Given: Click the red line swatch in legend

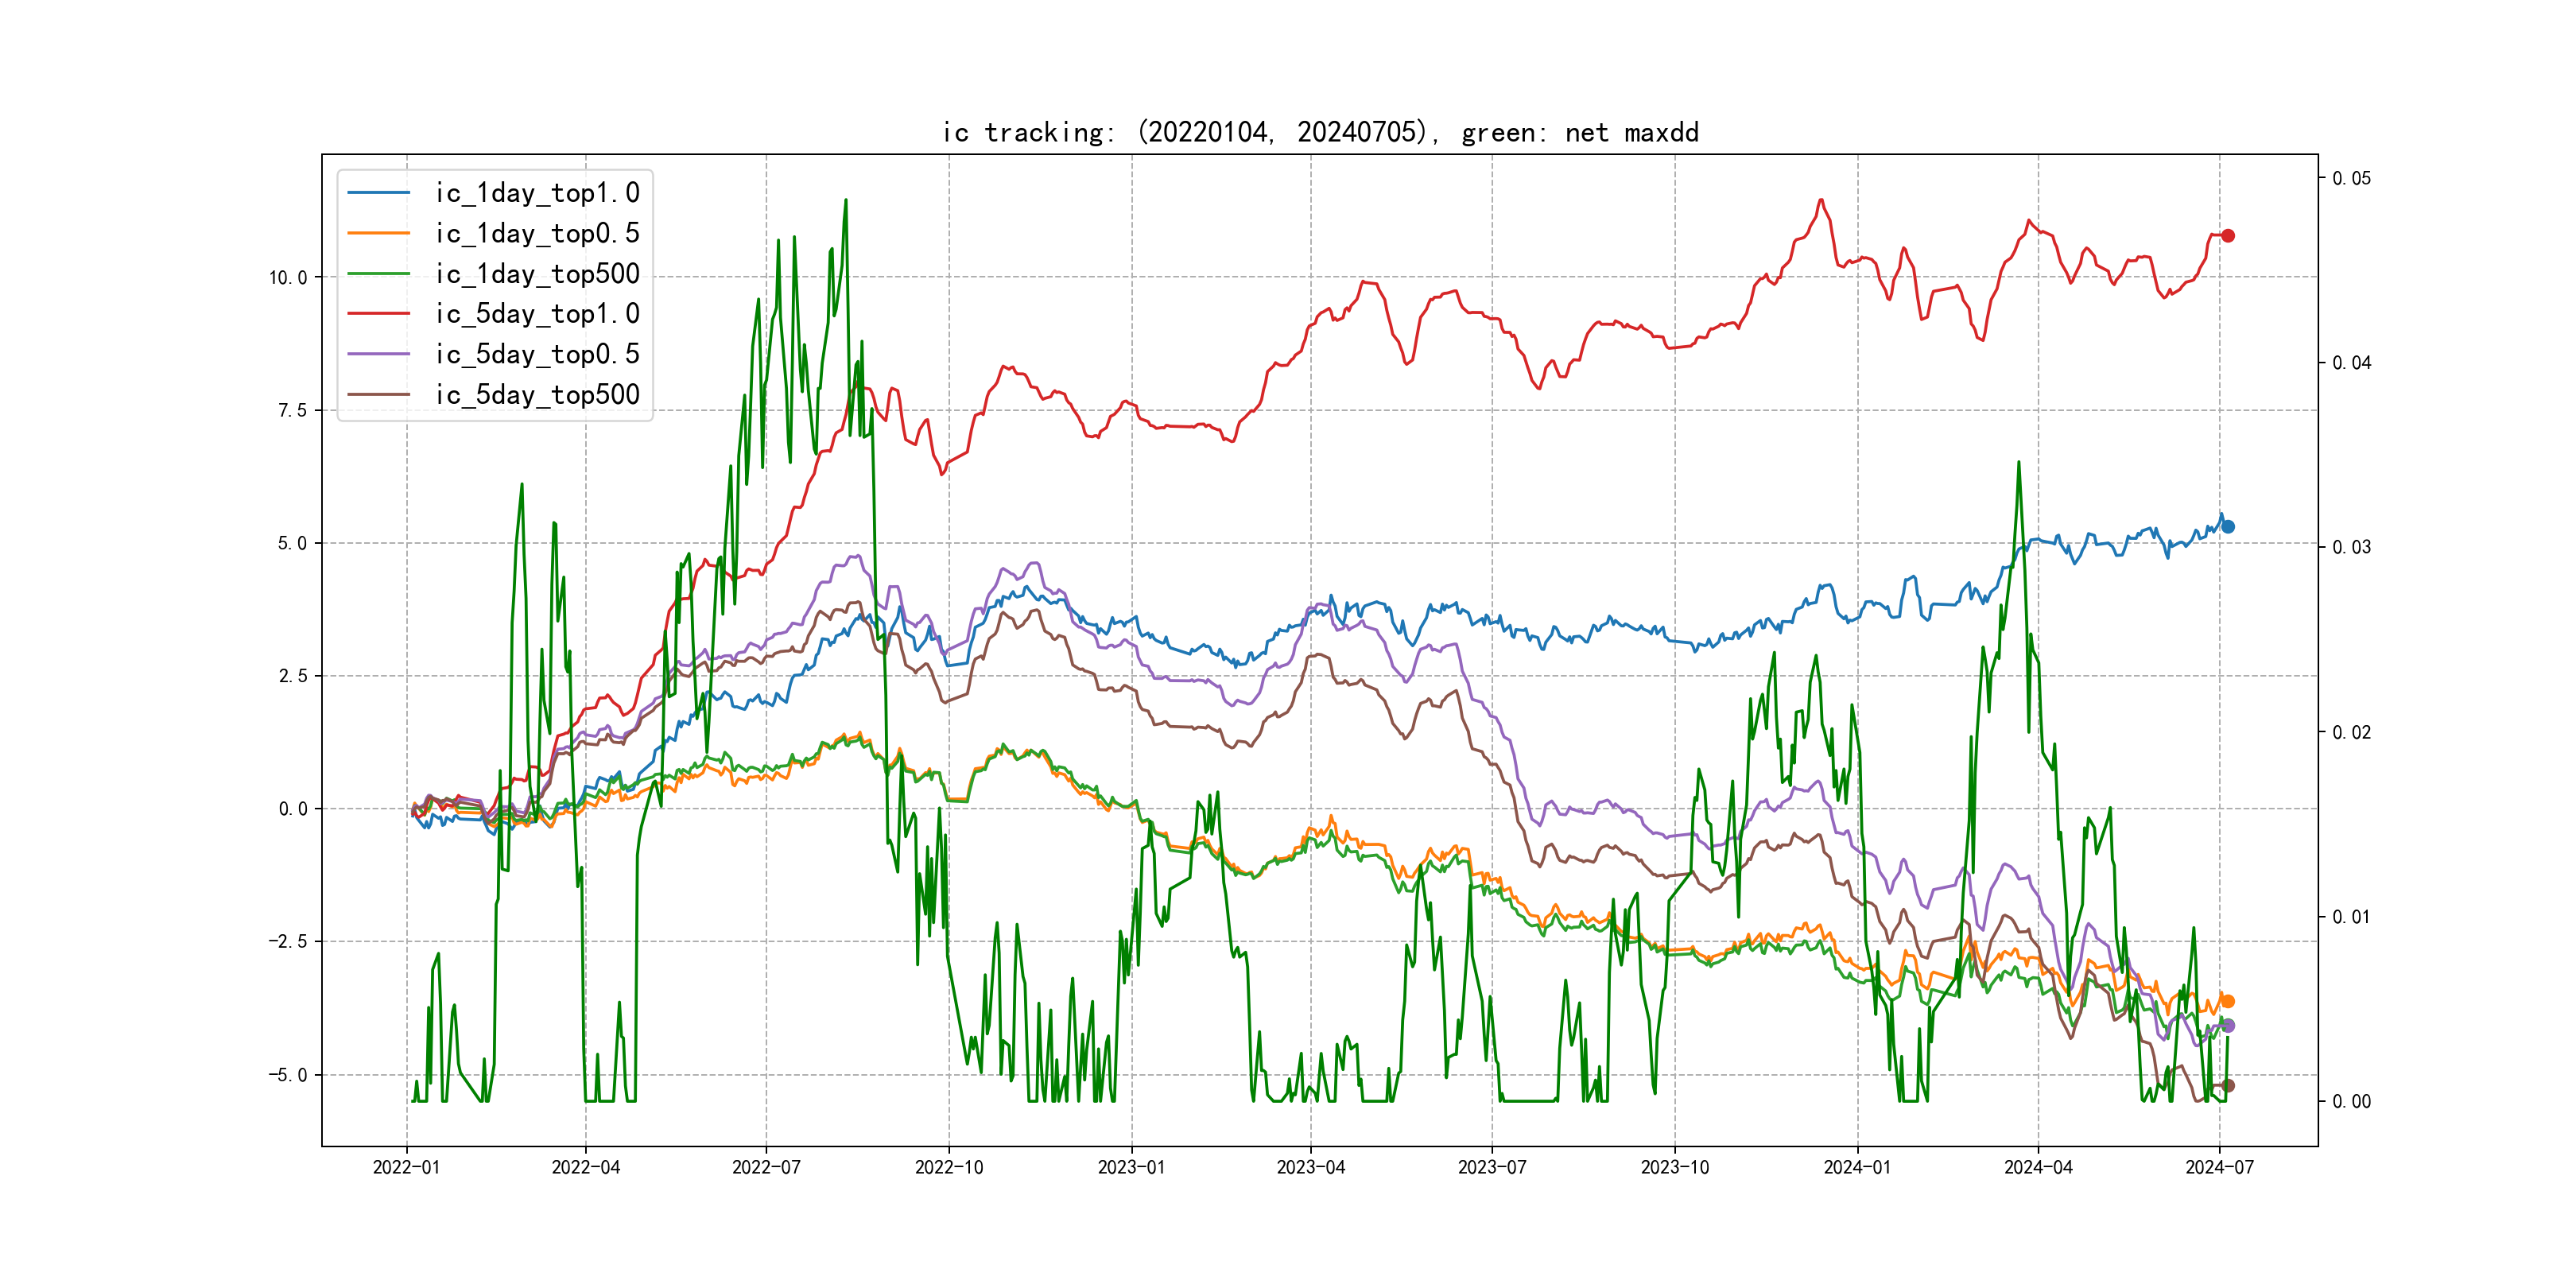Looking at the screenshot, I should (x=378, y=314).
